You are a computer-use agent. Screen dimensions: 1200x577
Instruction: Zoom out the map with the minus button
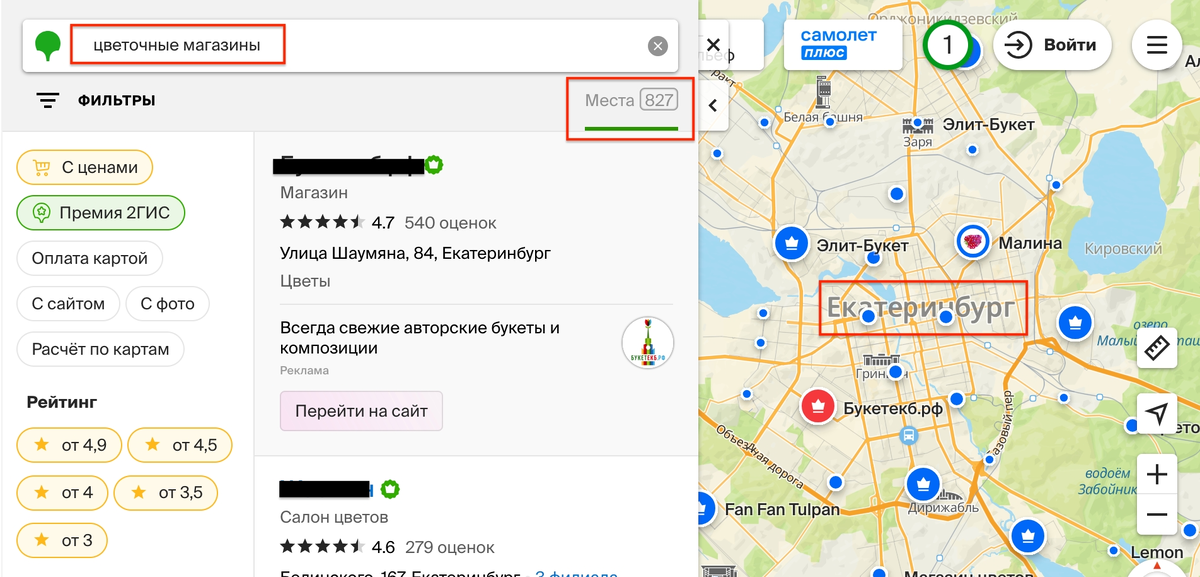1157,515
